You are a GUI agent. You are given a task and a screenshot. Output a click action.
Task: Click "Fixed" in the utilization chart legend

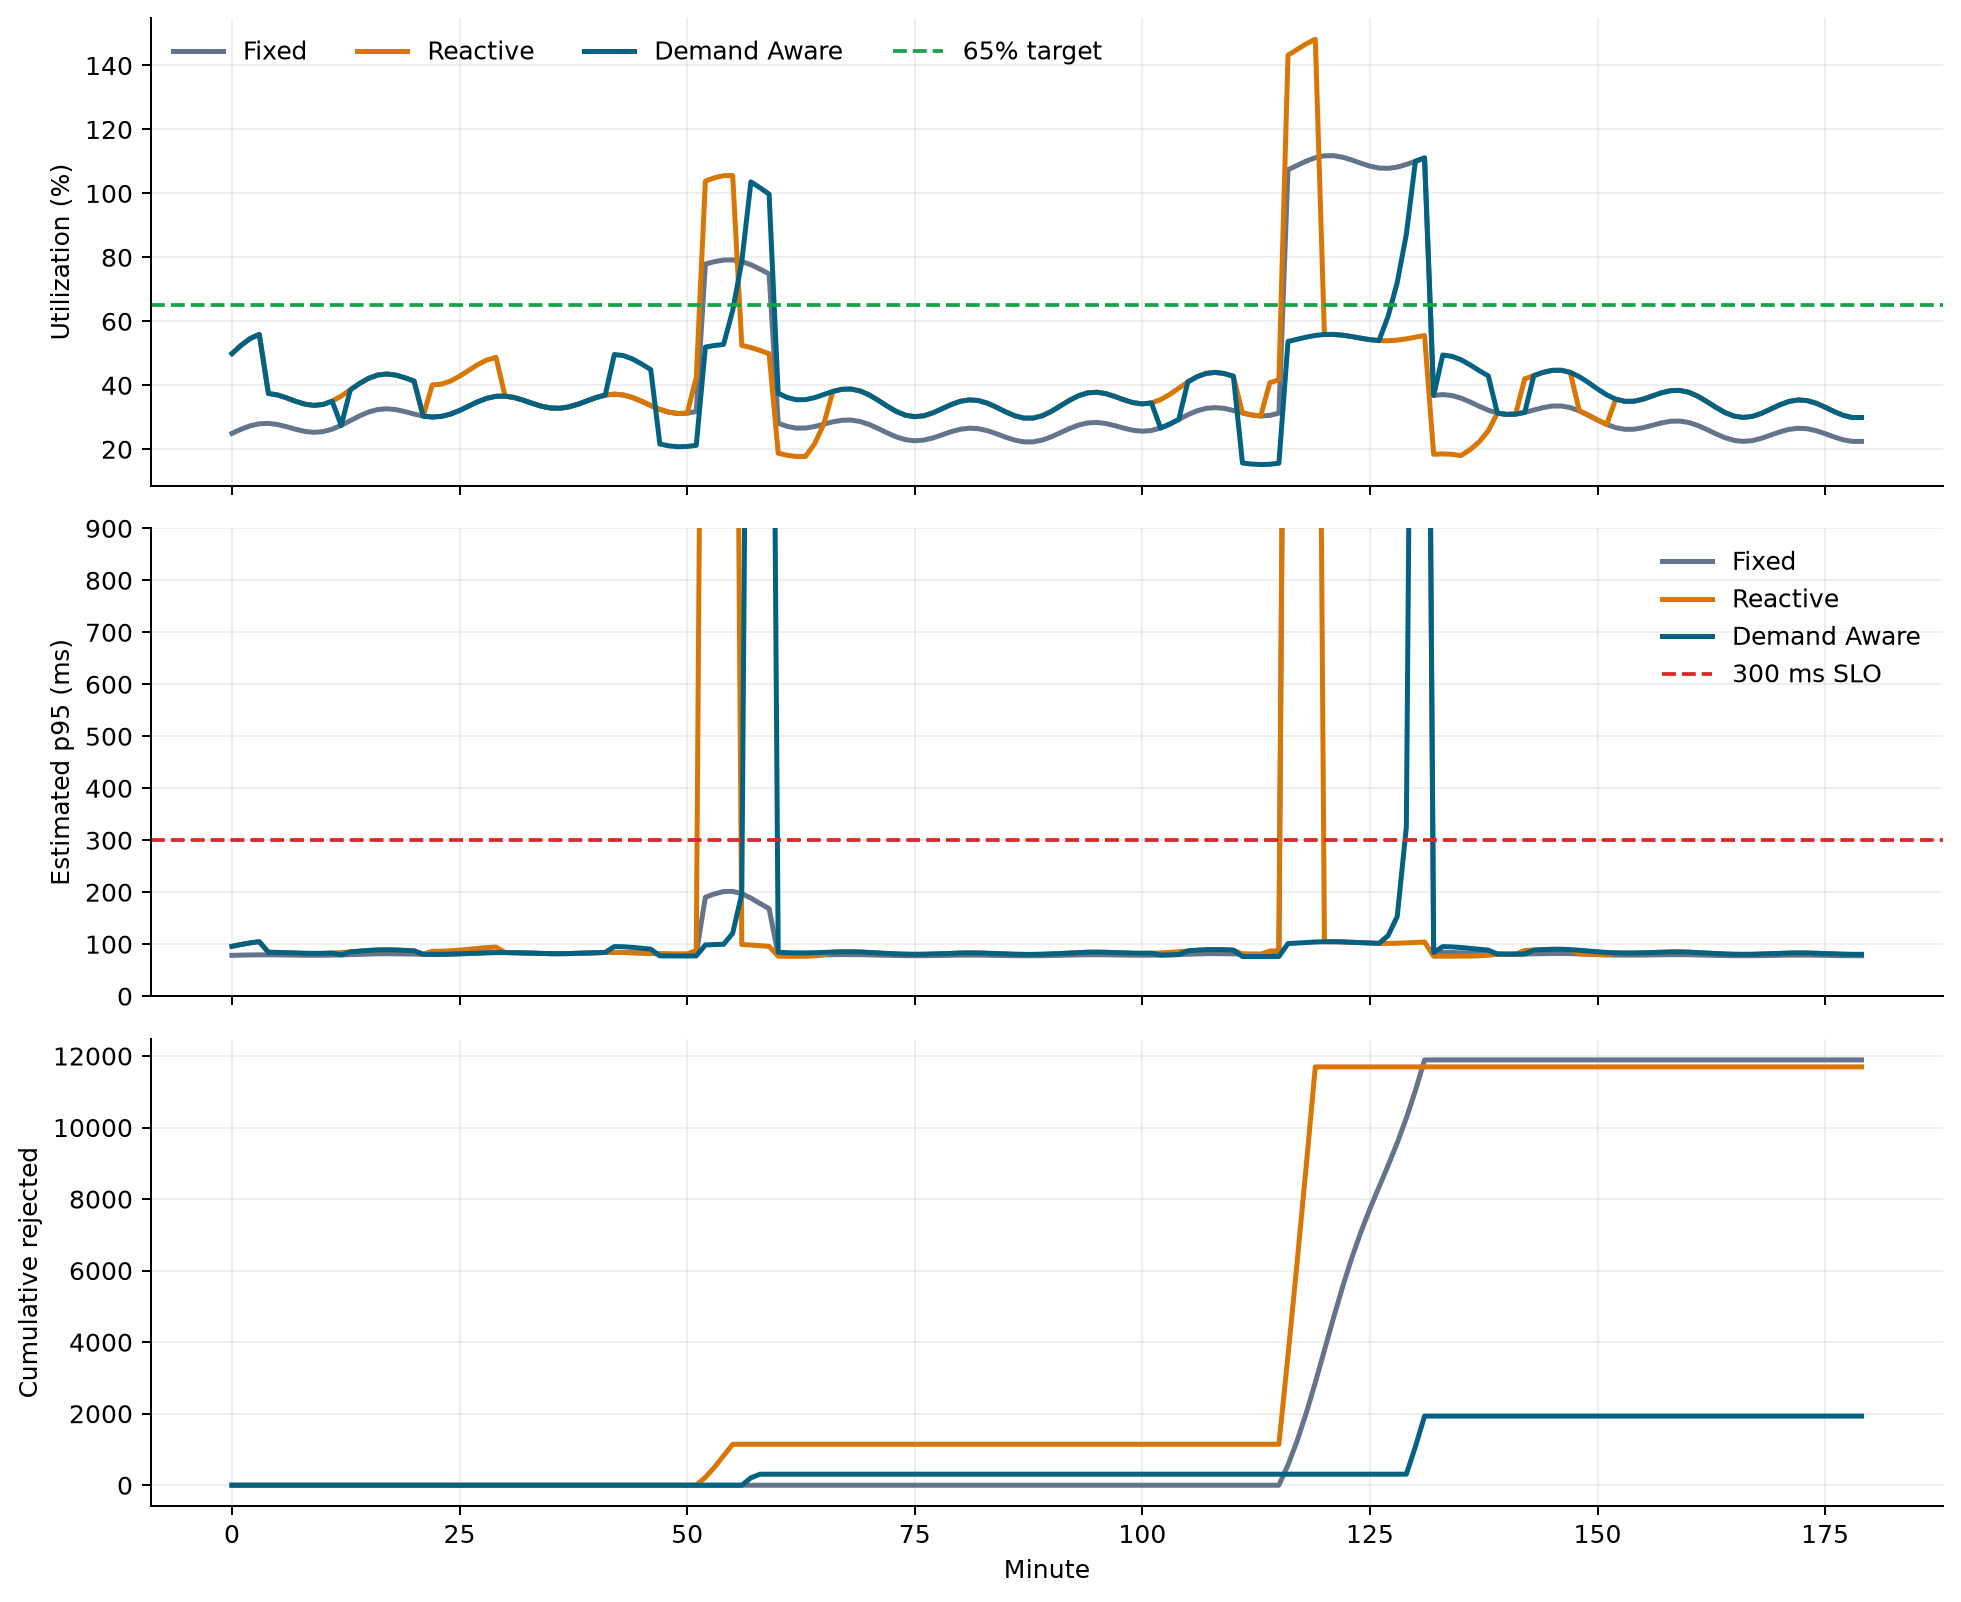(274, 51)
